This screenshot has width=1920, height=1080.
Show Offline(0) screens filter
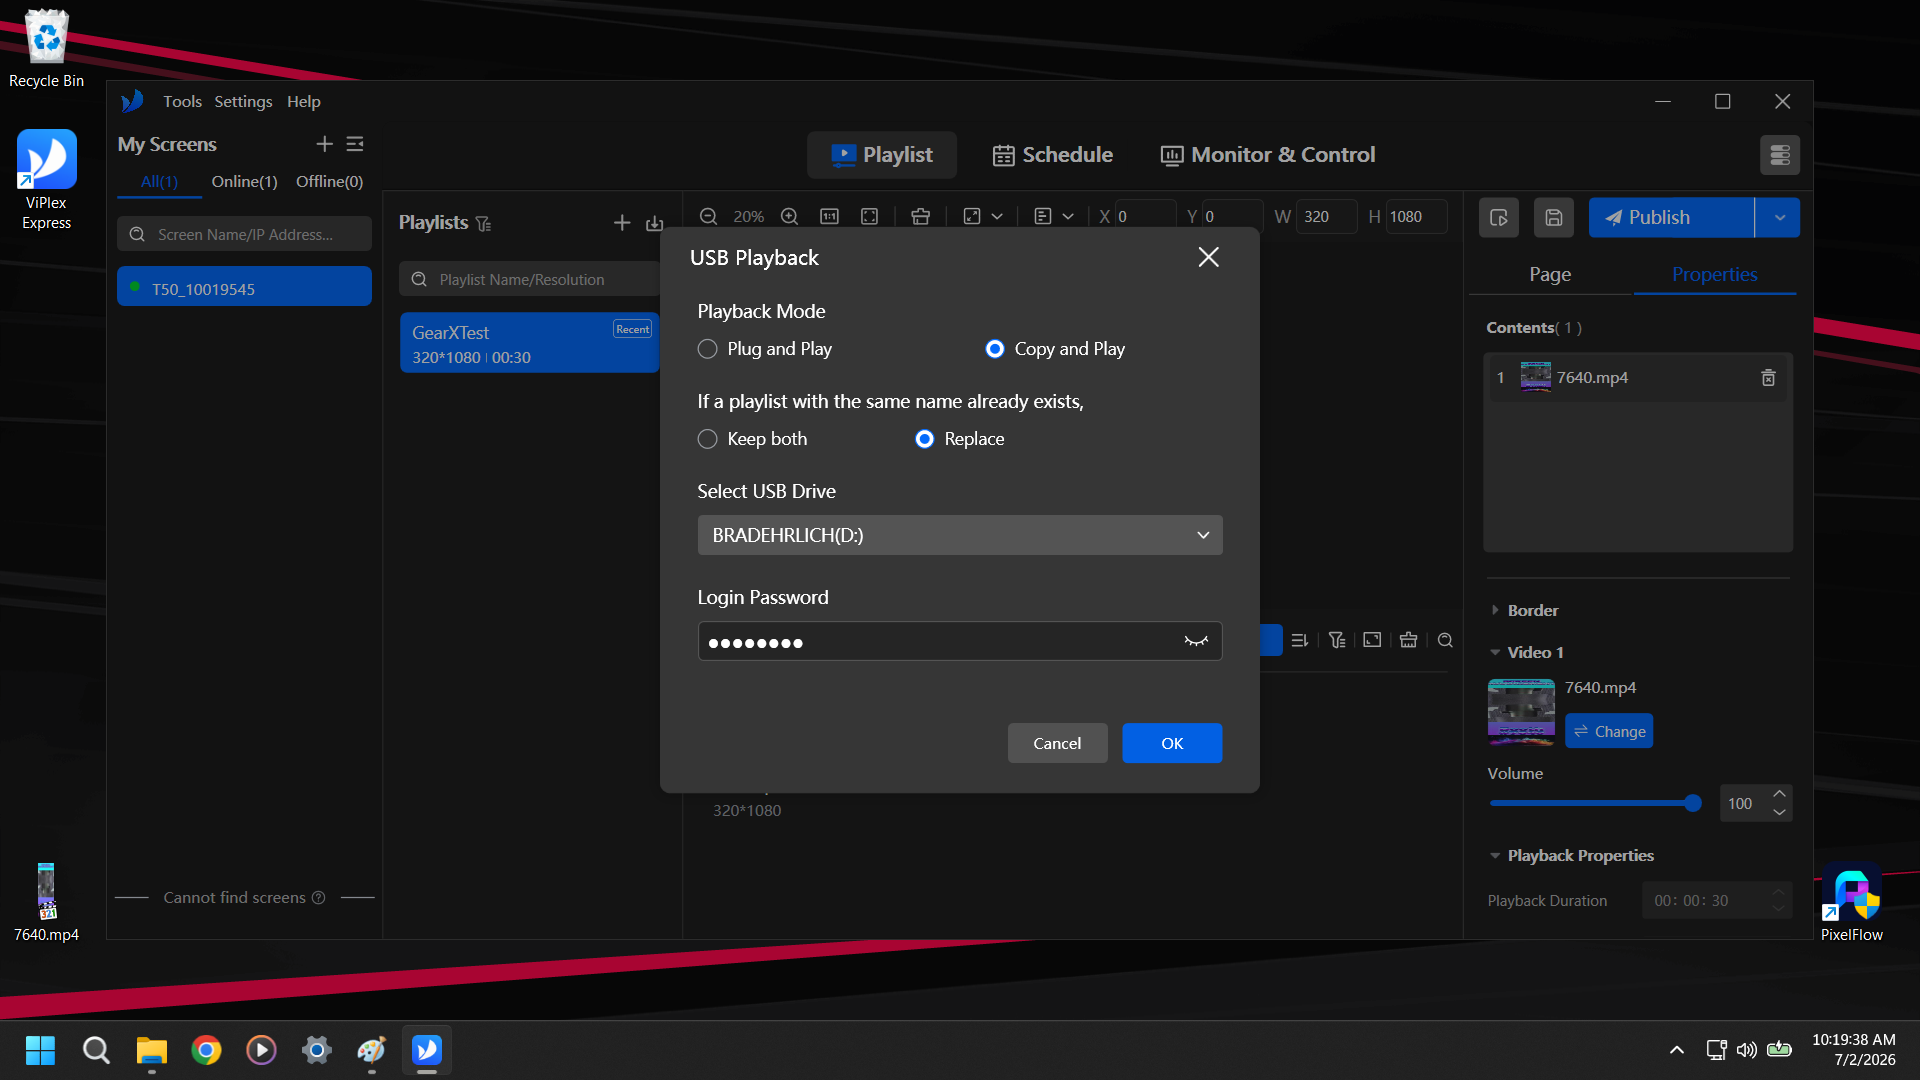point(329,181)
